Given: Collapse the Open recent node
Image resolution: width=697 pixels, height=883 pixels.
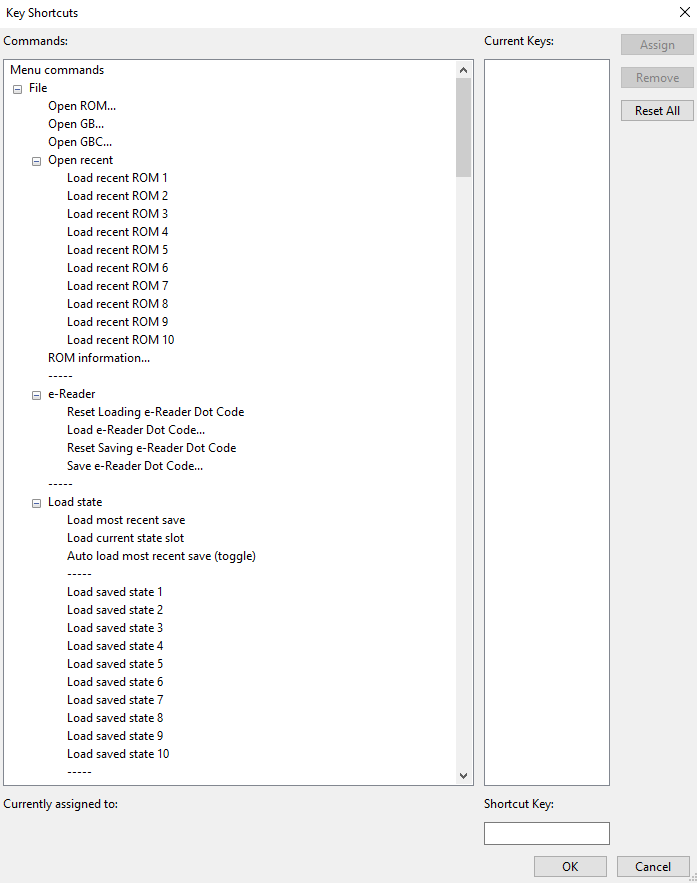Looking at the screenshot, I should 37,161.
